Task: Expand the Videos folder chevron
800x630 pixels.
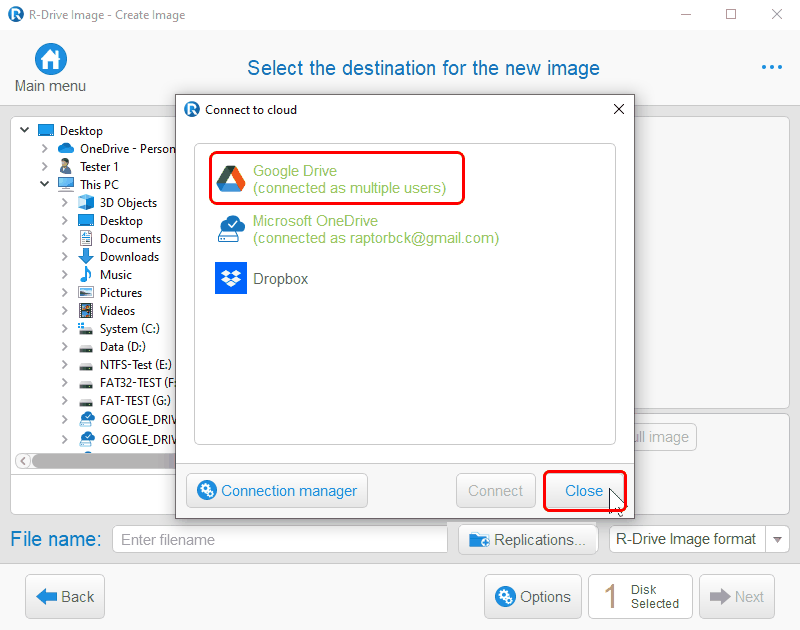Action: [64, 310]
